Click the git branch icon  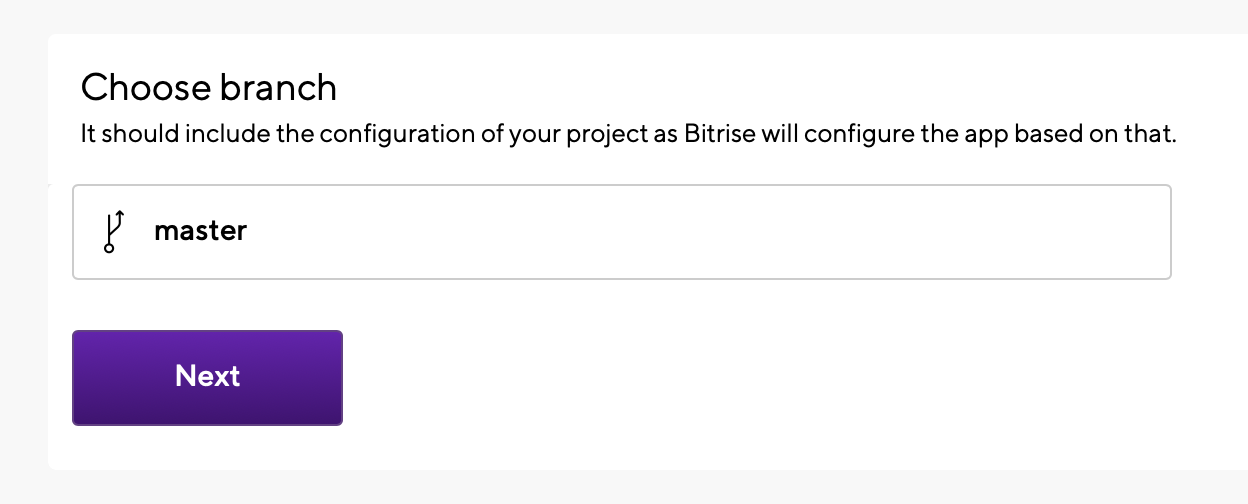114,231
